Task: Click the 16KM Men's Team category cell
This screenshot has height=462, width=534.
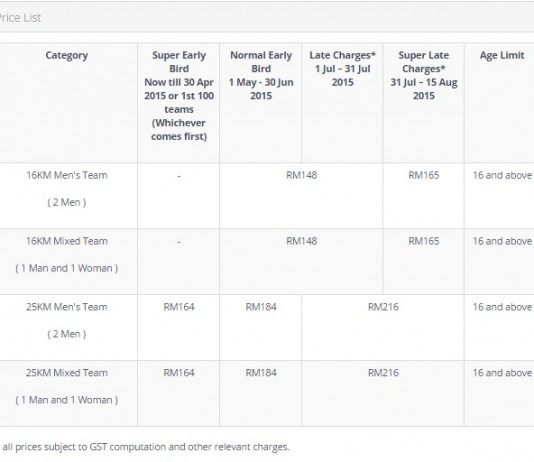Action: coord(67,196)
